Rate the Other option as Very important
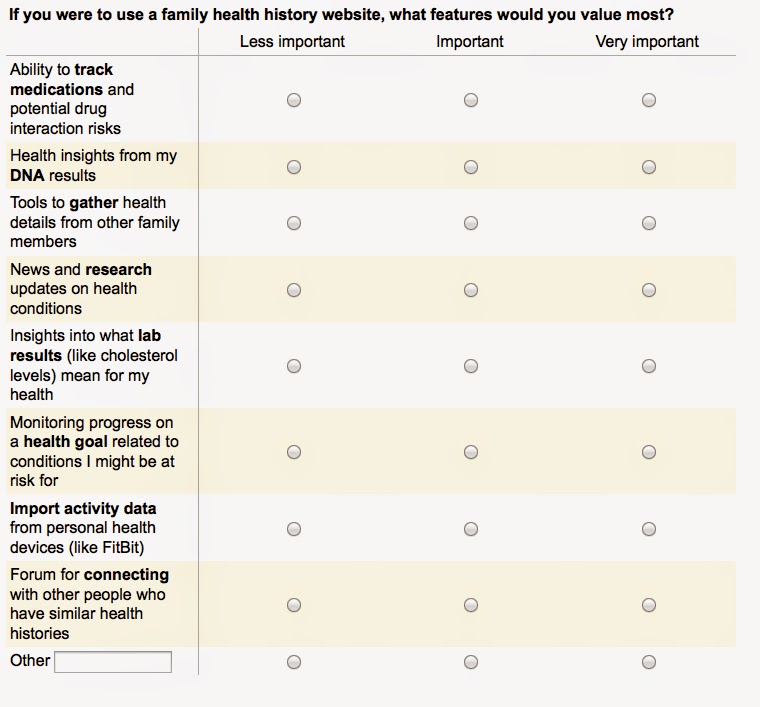This screenshot has width=760, height=707. coord(649,662)
